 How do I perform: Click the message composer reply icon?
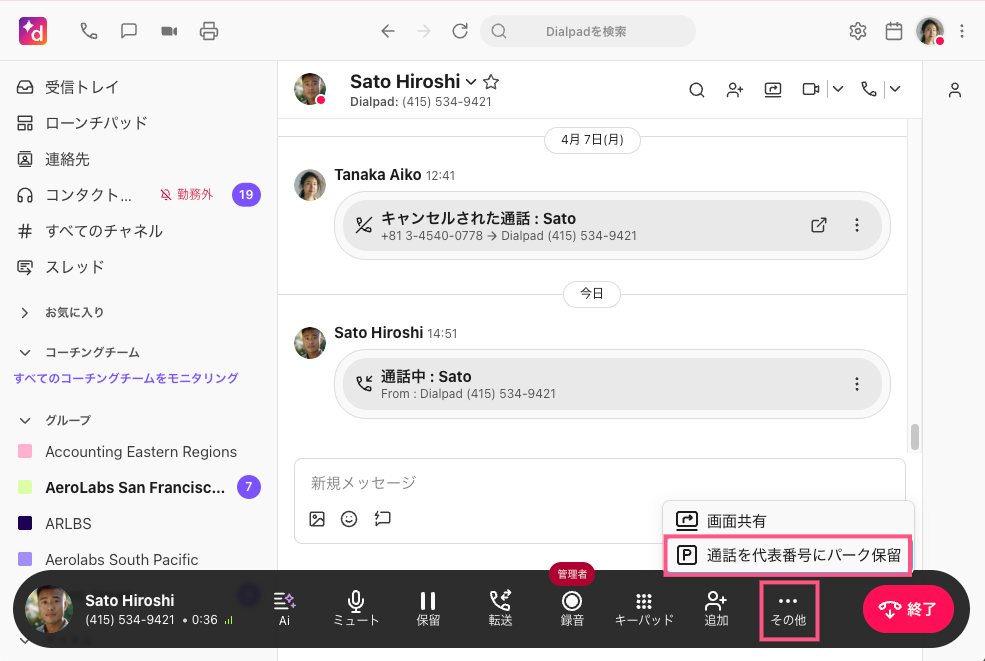point(383,518)
